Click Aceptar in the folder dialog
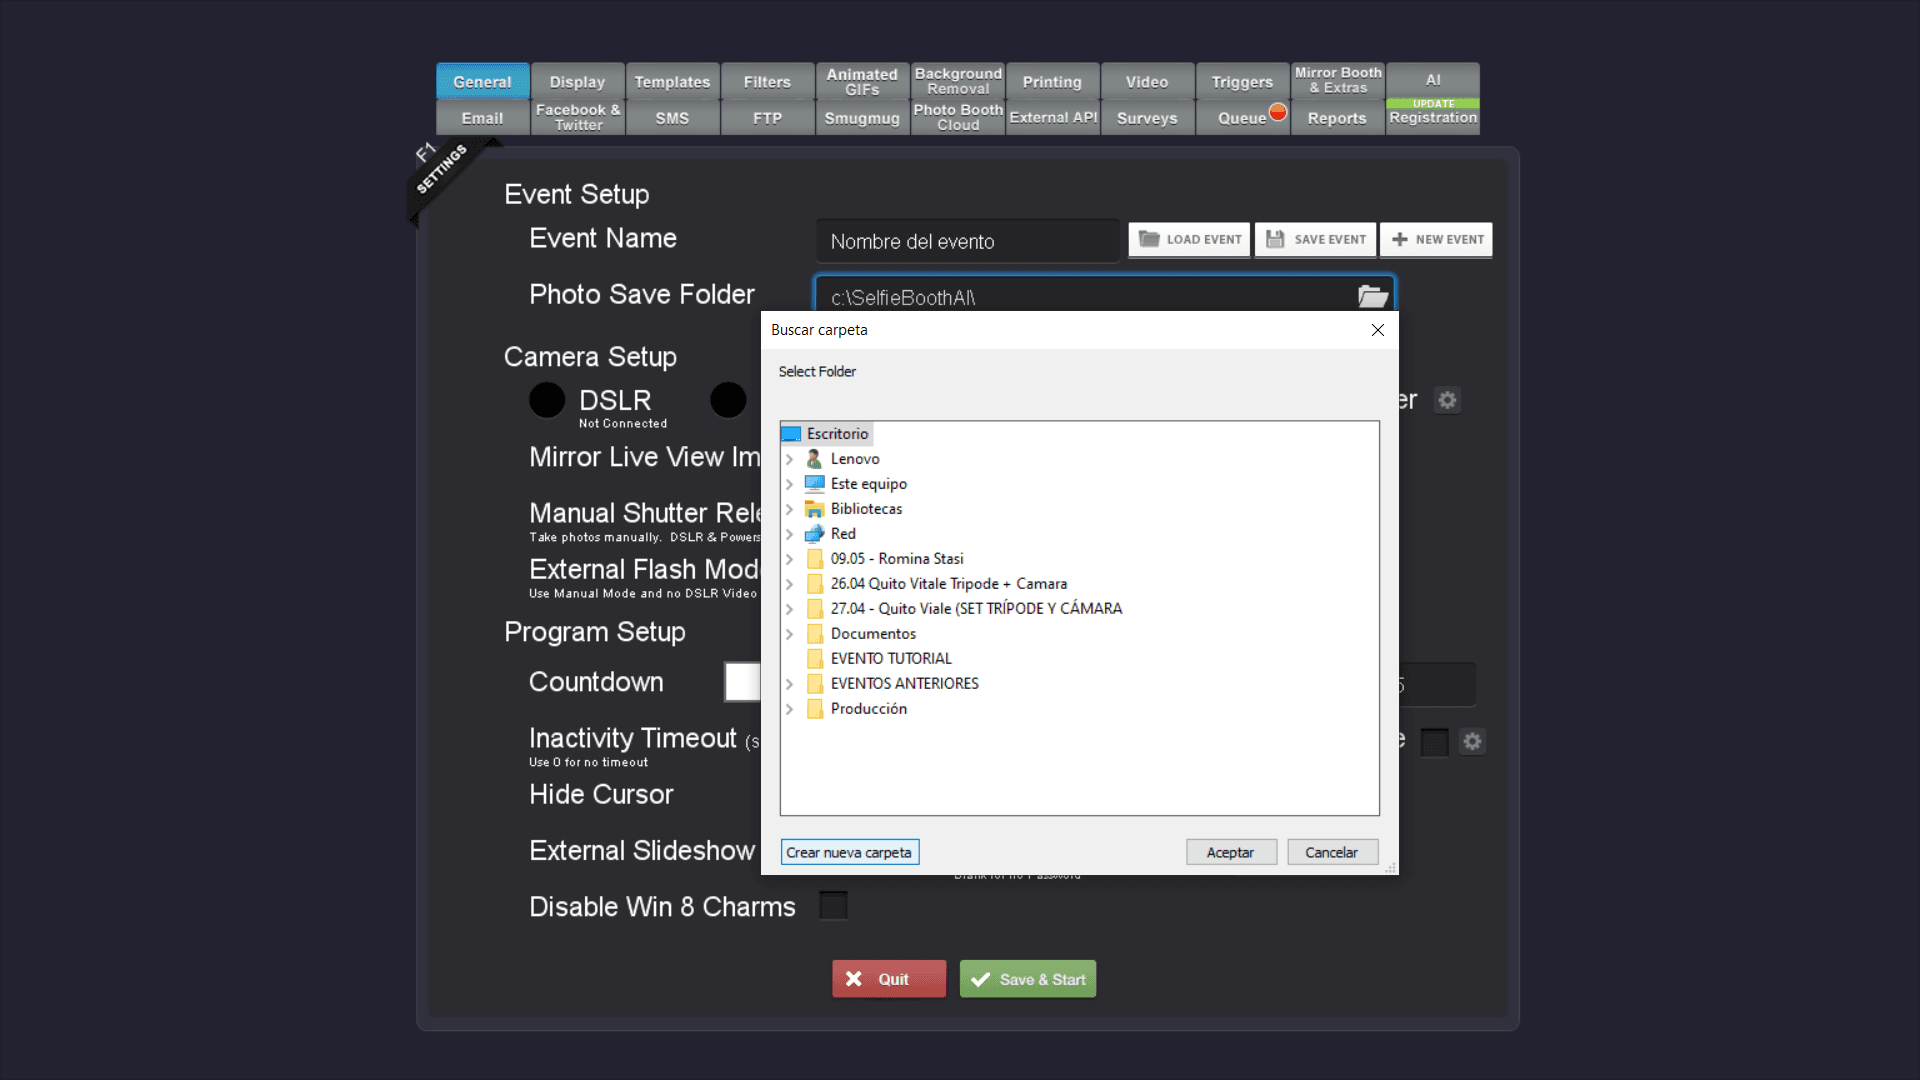 (1230, 852)
